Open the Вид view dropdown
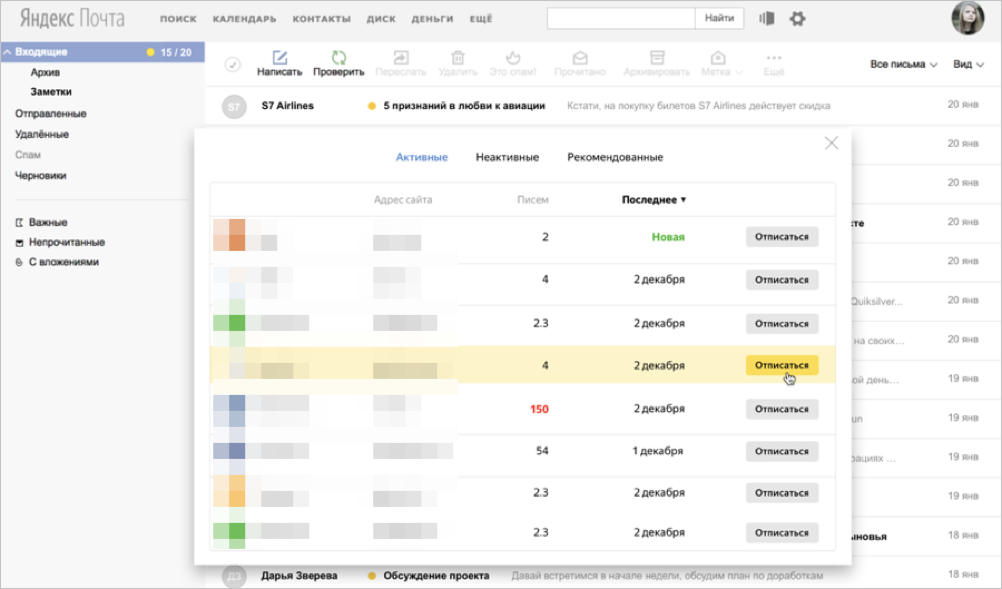The height and width of the screenshot is (589, 1002). [968, 64]
